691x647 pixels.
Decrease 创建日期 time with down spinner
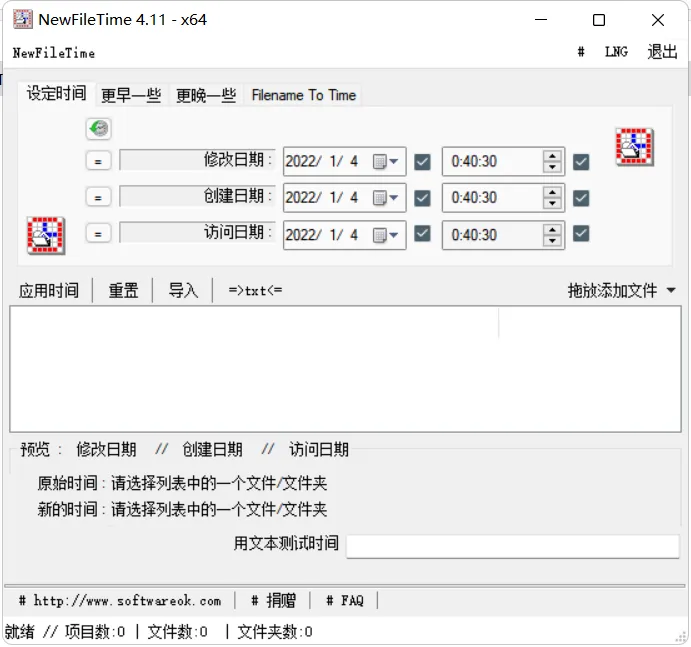click(552, 203)
